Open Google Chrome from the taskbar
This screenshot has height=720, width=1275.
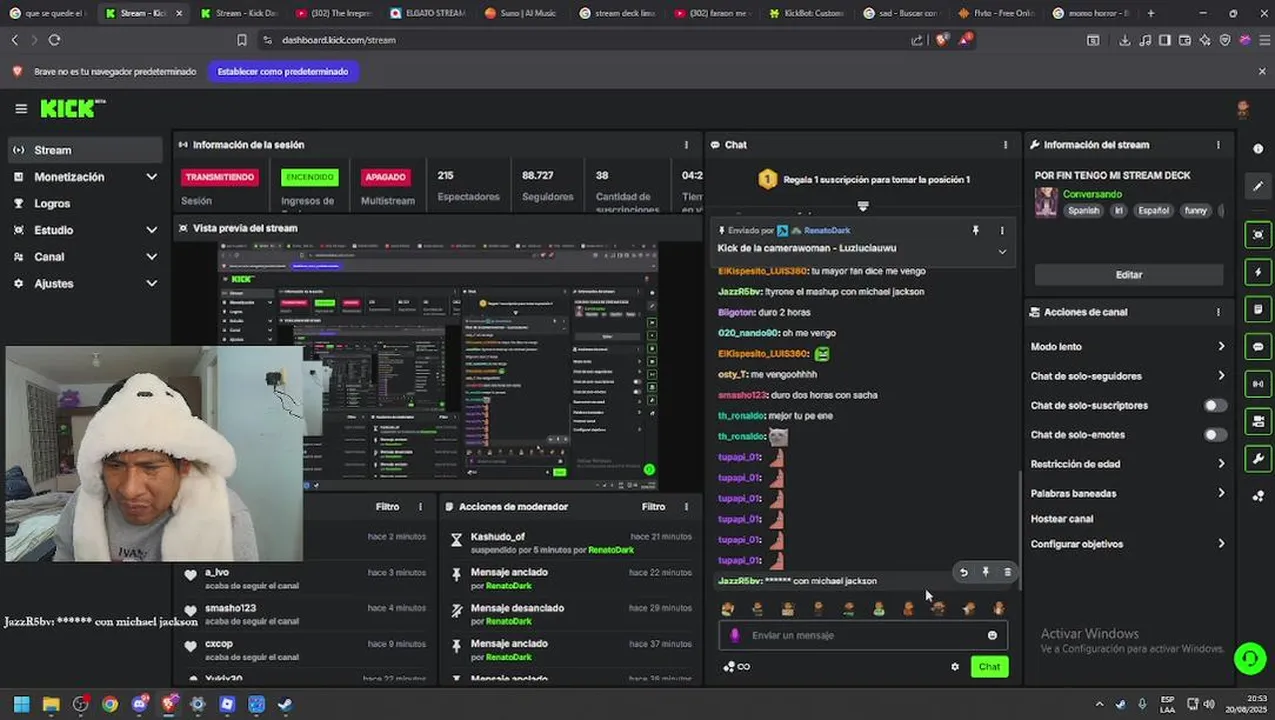pos(110,704)
